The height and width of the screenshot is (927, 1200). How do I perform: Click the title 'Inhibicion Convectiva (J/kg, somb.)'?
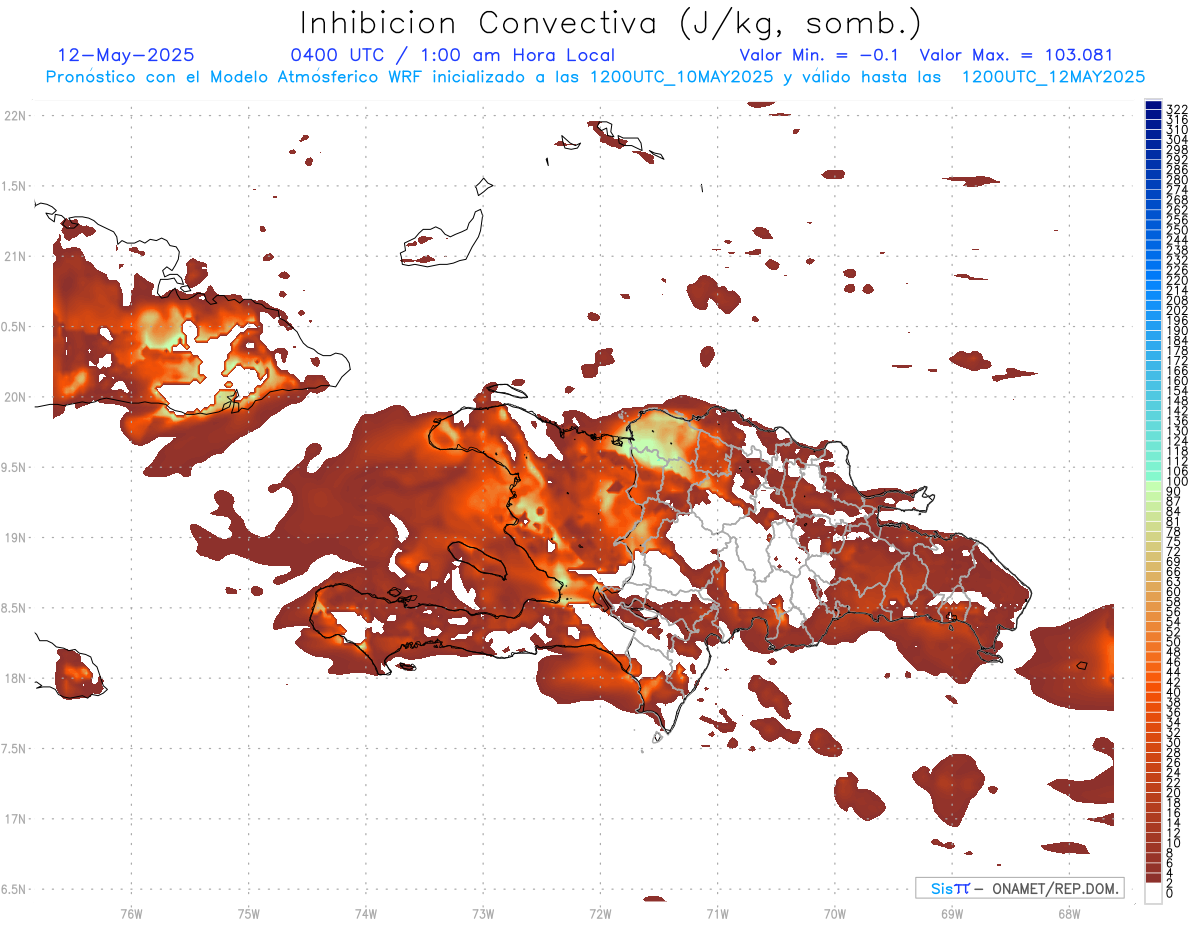611,23
